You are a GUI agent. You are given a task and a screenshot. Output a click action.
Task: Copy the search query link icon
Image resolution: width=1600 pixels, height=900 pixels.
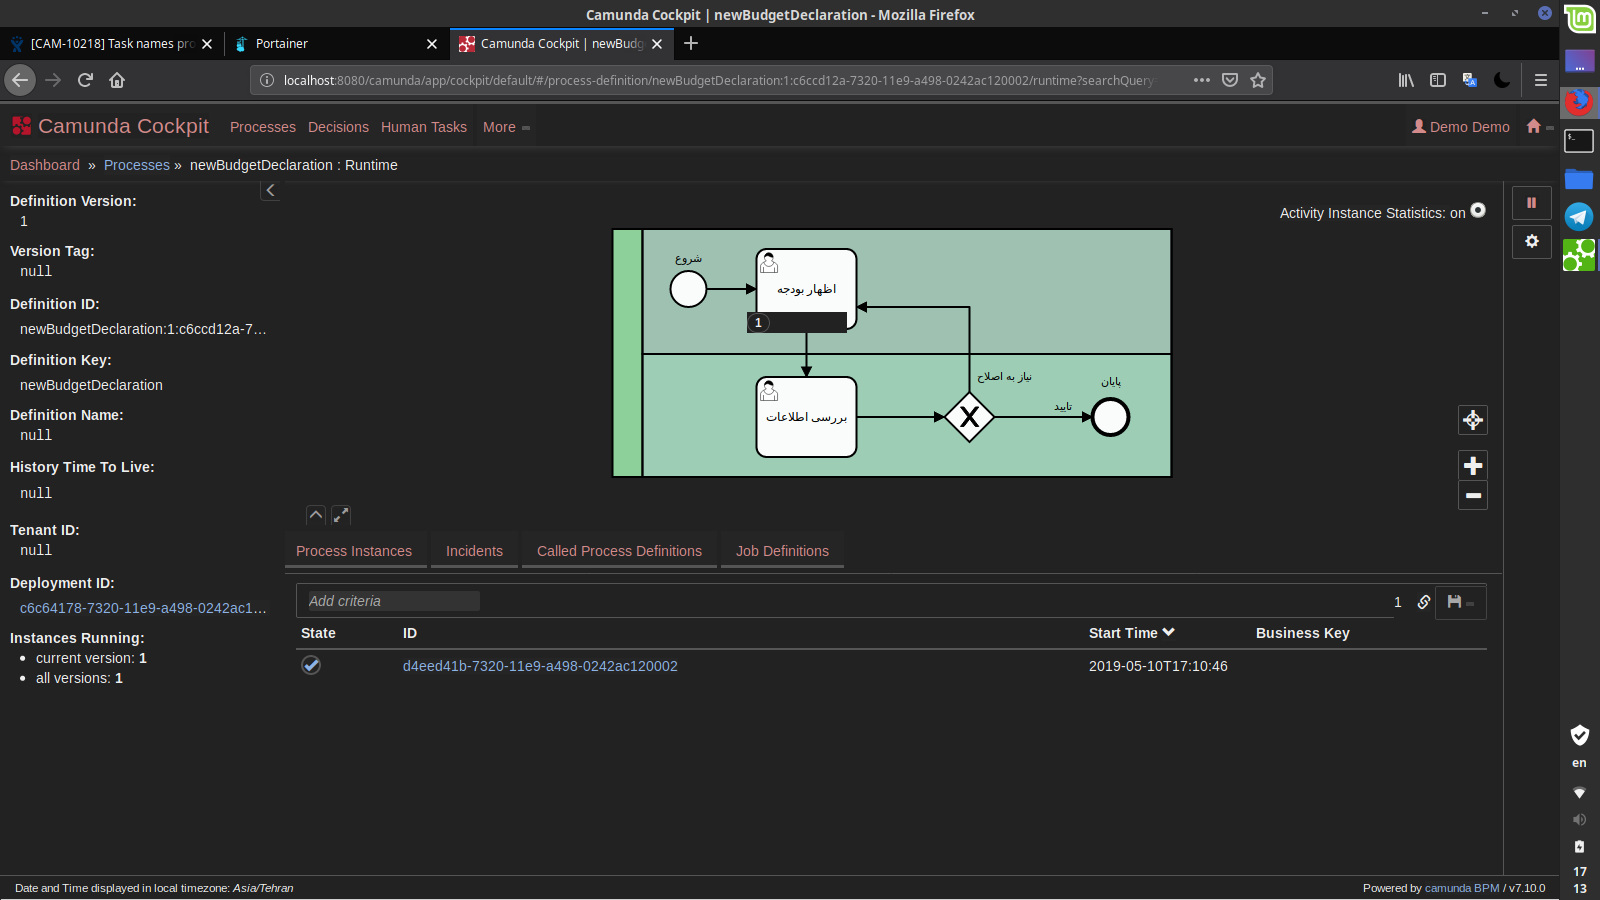[1424, 602]
